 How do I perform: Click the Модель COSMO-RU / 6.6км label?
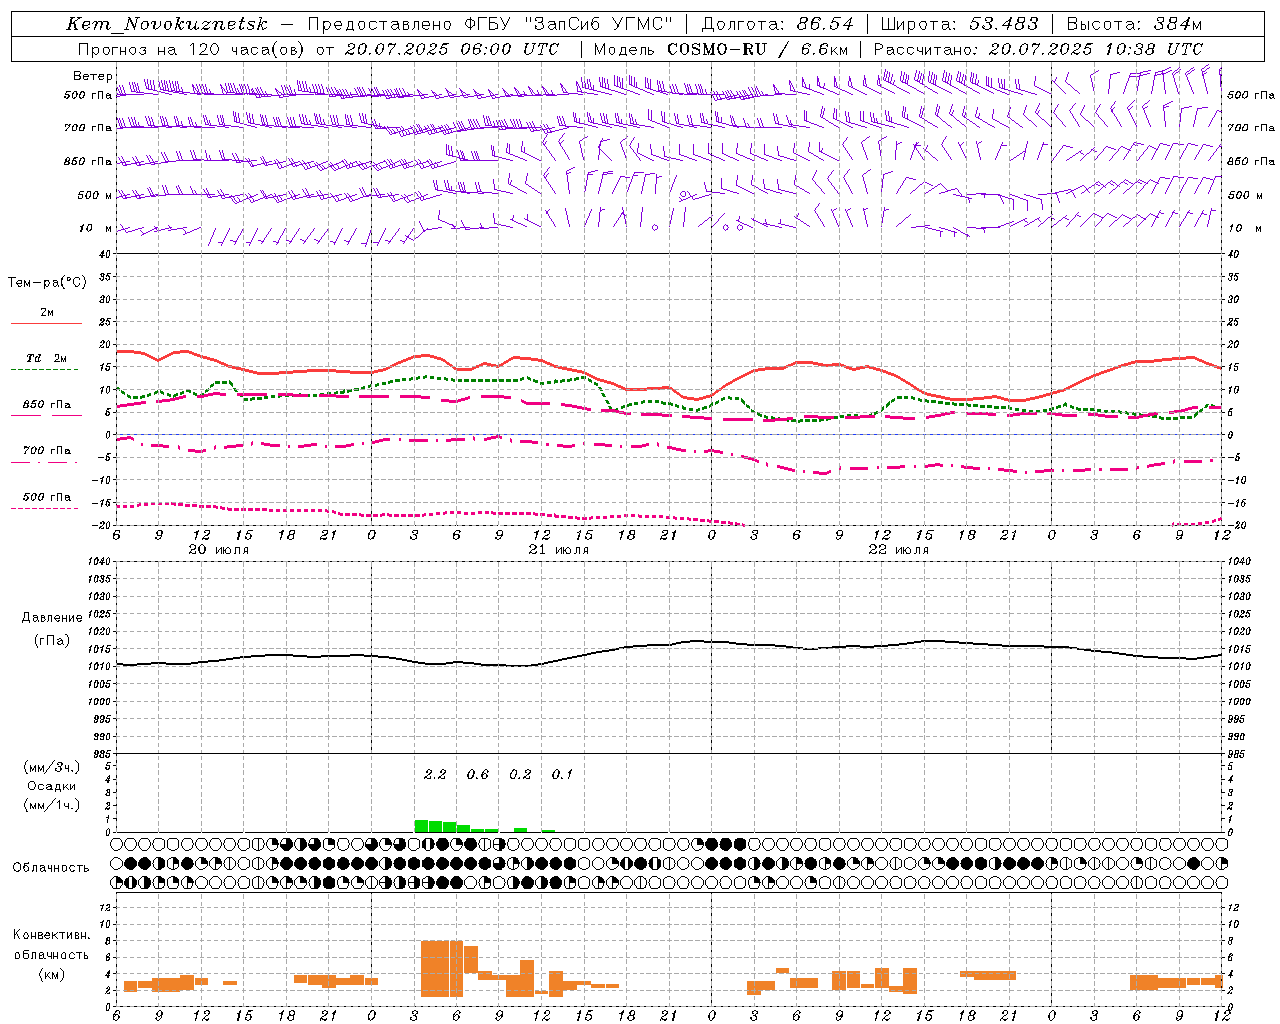pyautogui.click(x=721, y=49)
